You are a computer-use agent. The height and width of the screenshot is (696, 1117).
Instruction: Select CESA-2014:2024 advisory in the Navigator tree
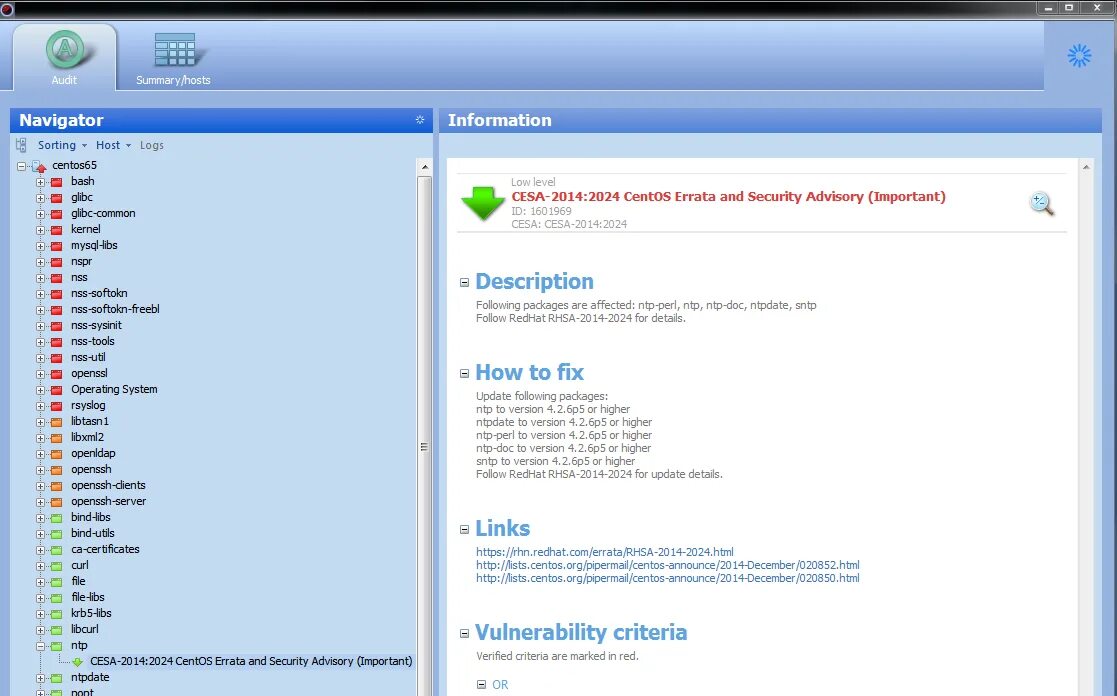(251, 662)
